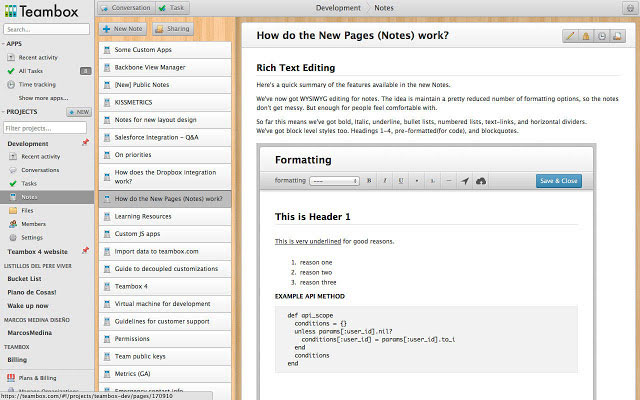Open the Custom JS apps note
The height and width of the screenshot is (400, 640).
point(165,234)
